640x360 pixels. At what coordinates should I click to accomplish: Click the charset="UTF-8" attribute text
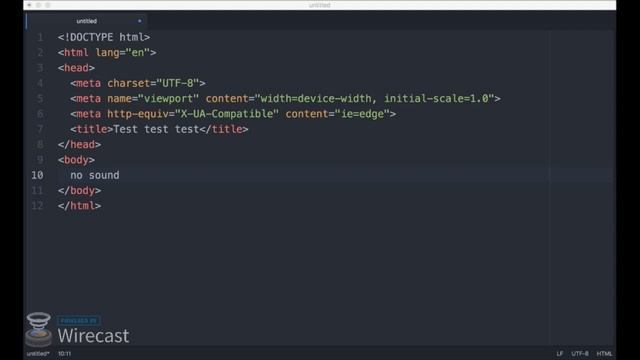(153, 83)
